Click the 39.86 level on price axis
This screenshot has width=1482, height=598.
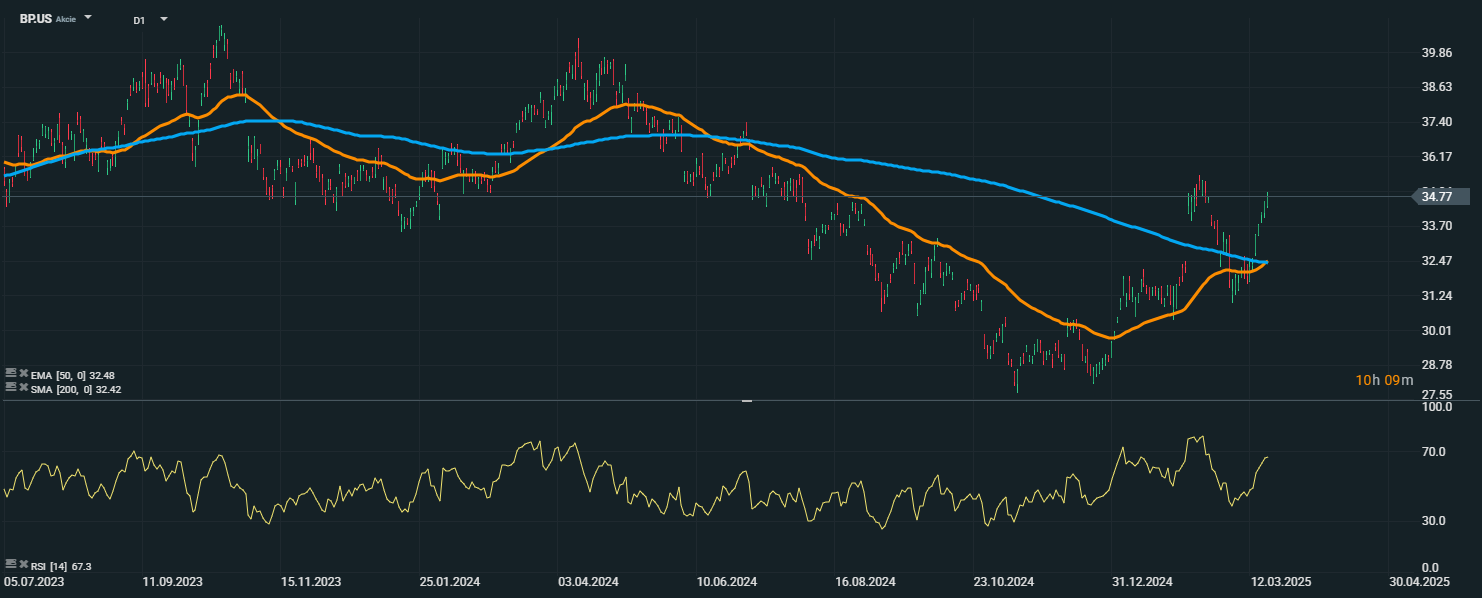coord(1436,53)
